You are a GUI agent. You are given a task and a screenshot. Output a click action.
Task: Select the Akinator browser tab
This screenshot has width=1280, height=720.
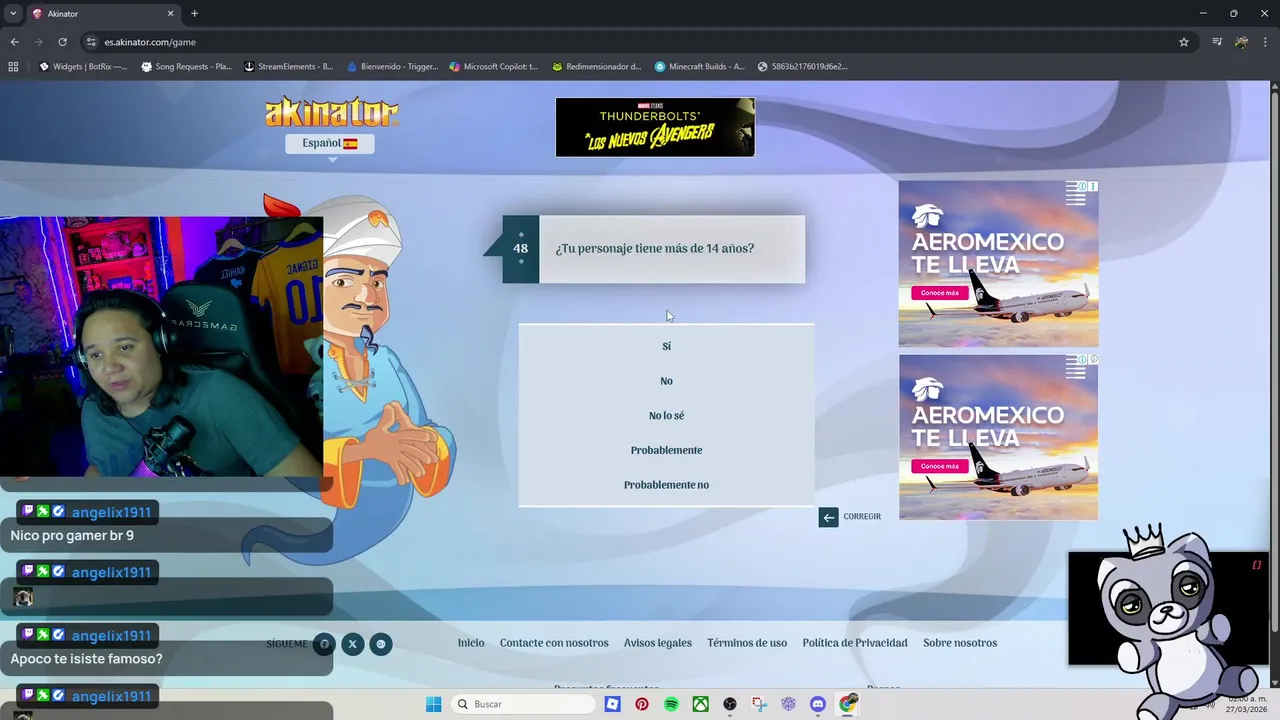[x=104, y=14]
